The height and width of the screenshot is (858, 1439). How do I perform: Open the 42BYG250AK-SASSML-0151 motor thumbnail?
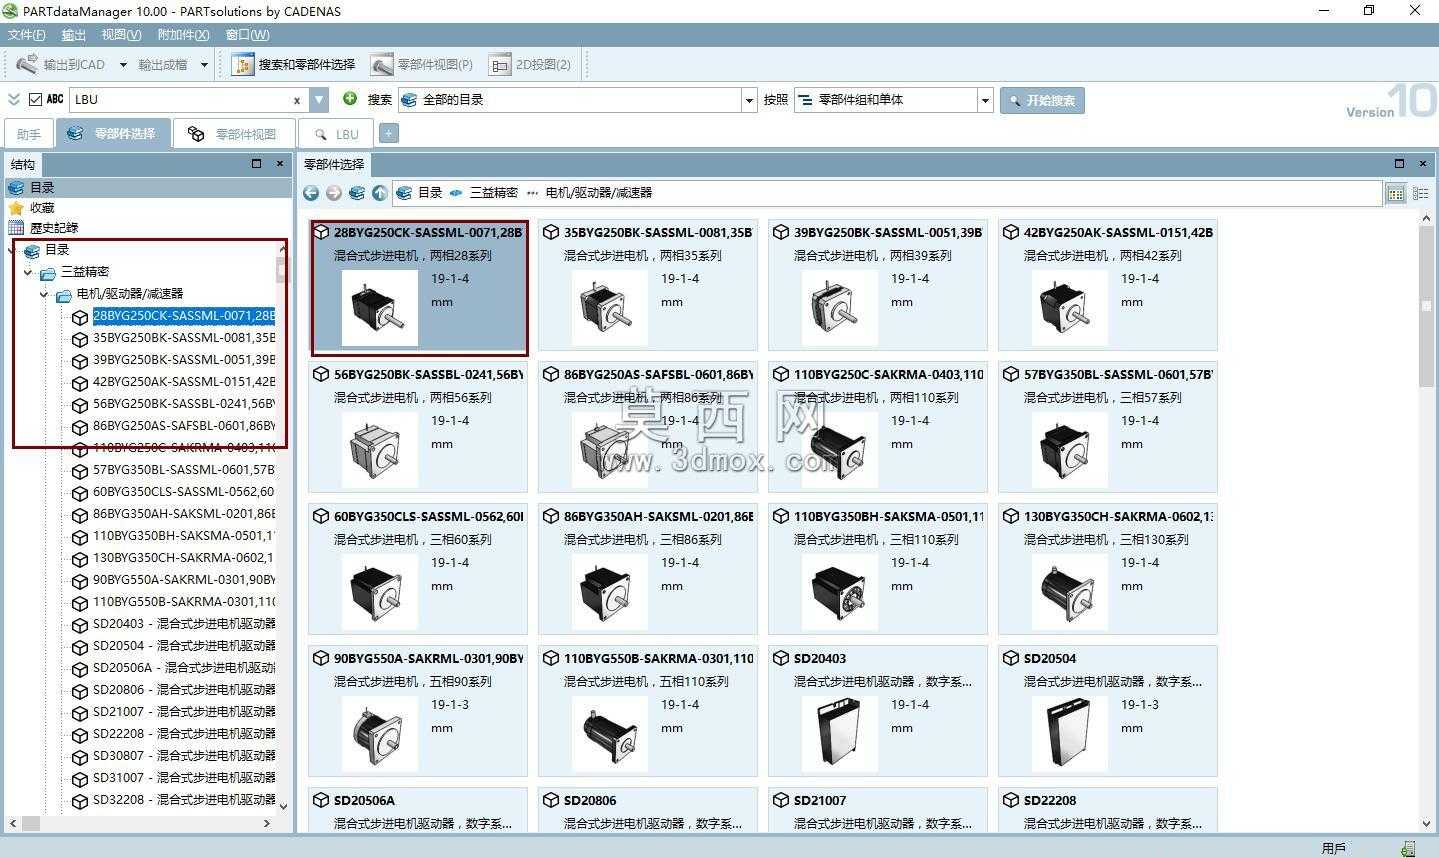[1070, 308]
